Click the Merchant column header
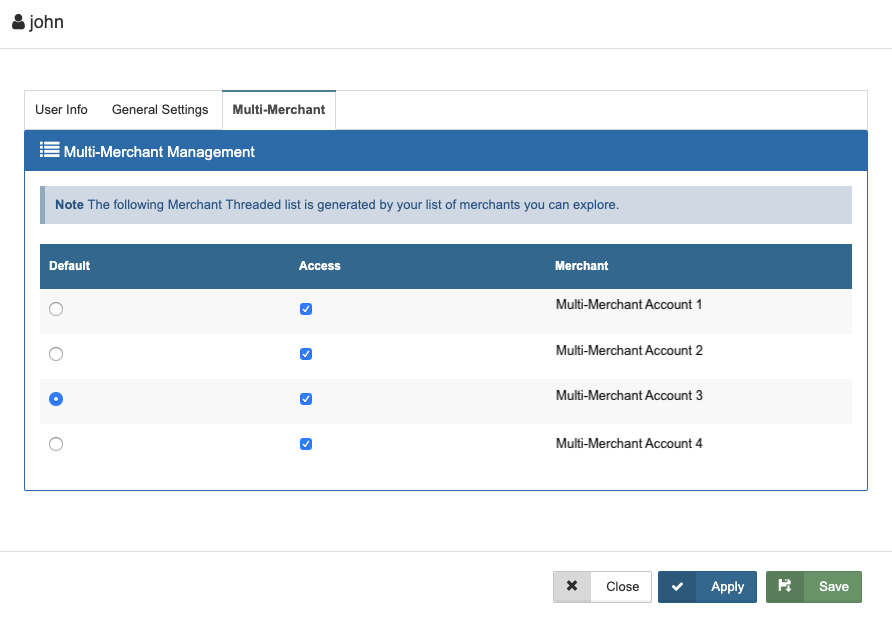The image size is (892, 620). coord(582,266)
